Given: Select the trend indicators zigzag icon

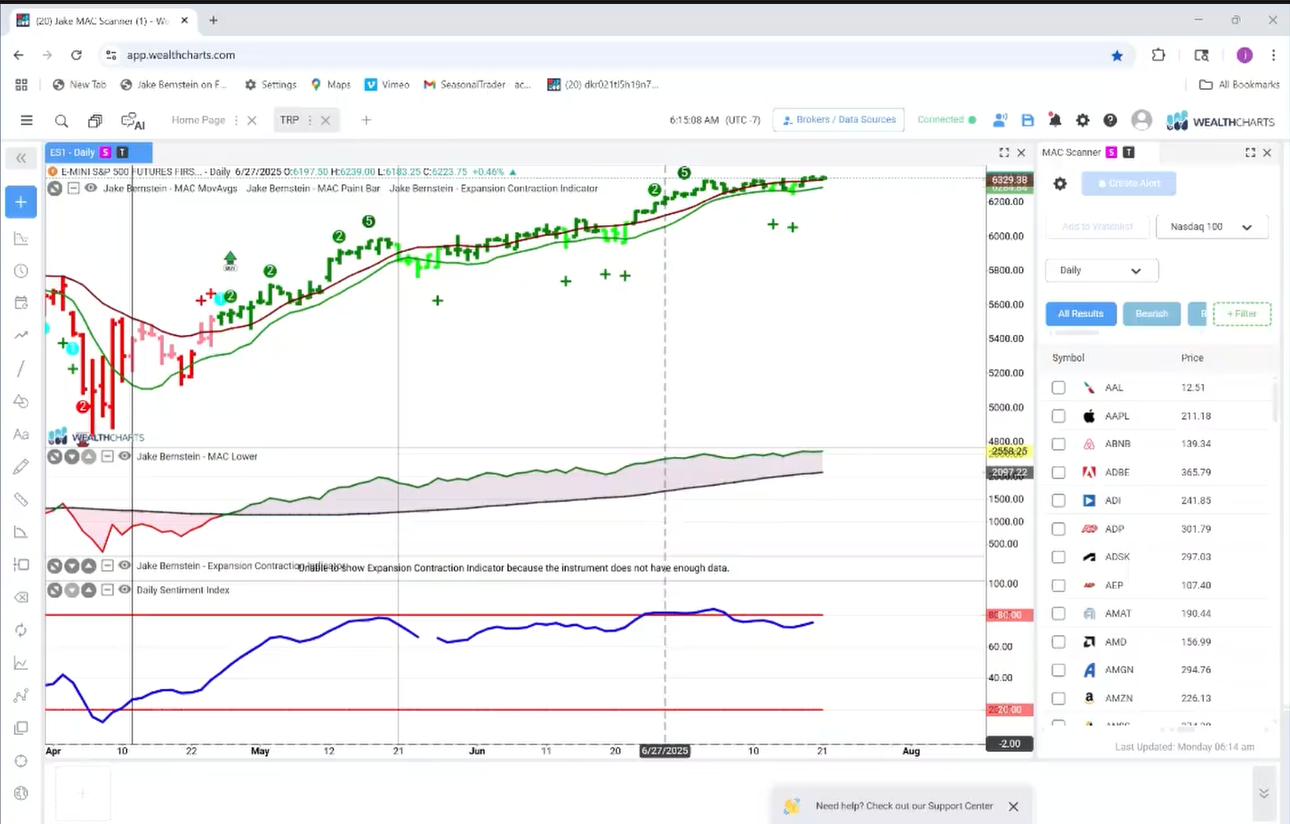Looking at the screenshot, I should click(x=21, y=336).
